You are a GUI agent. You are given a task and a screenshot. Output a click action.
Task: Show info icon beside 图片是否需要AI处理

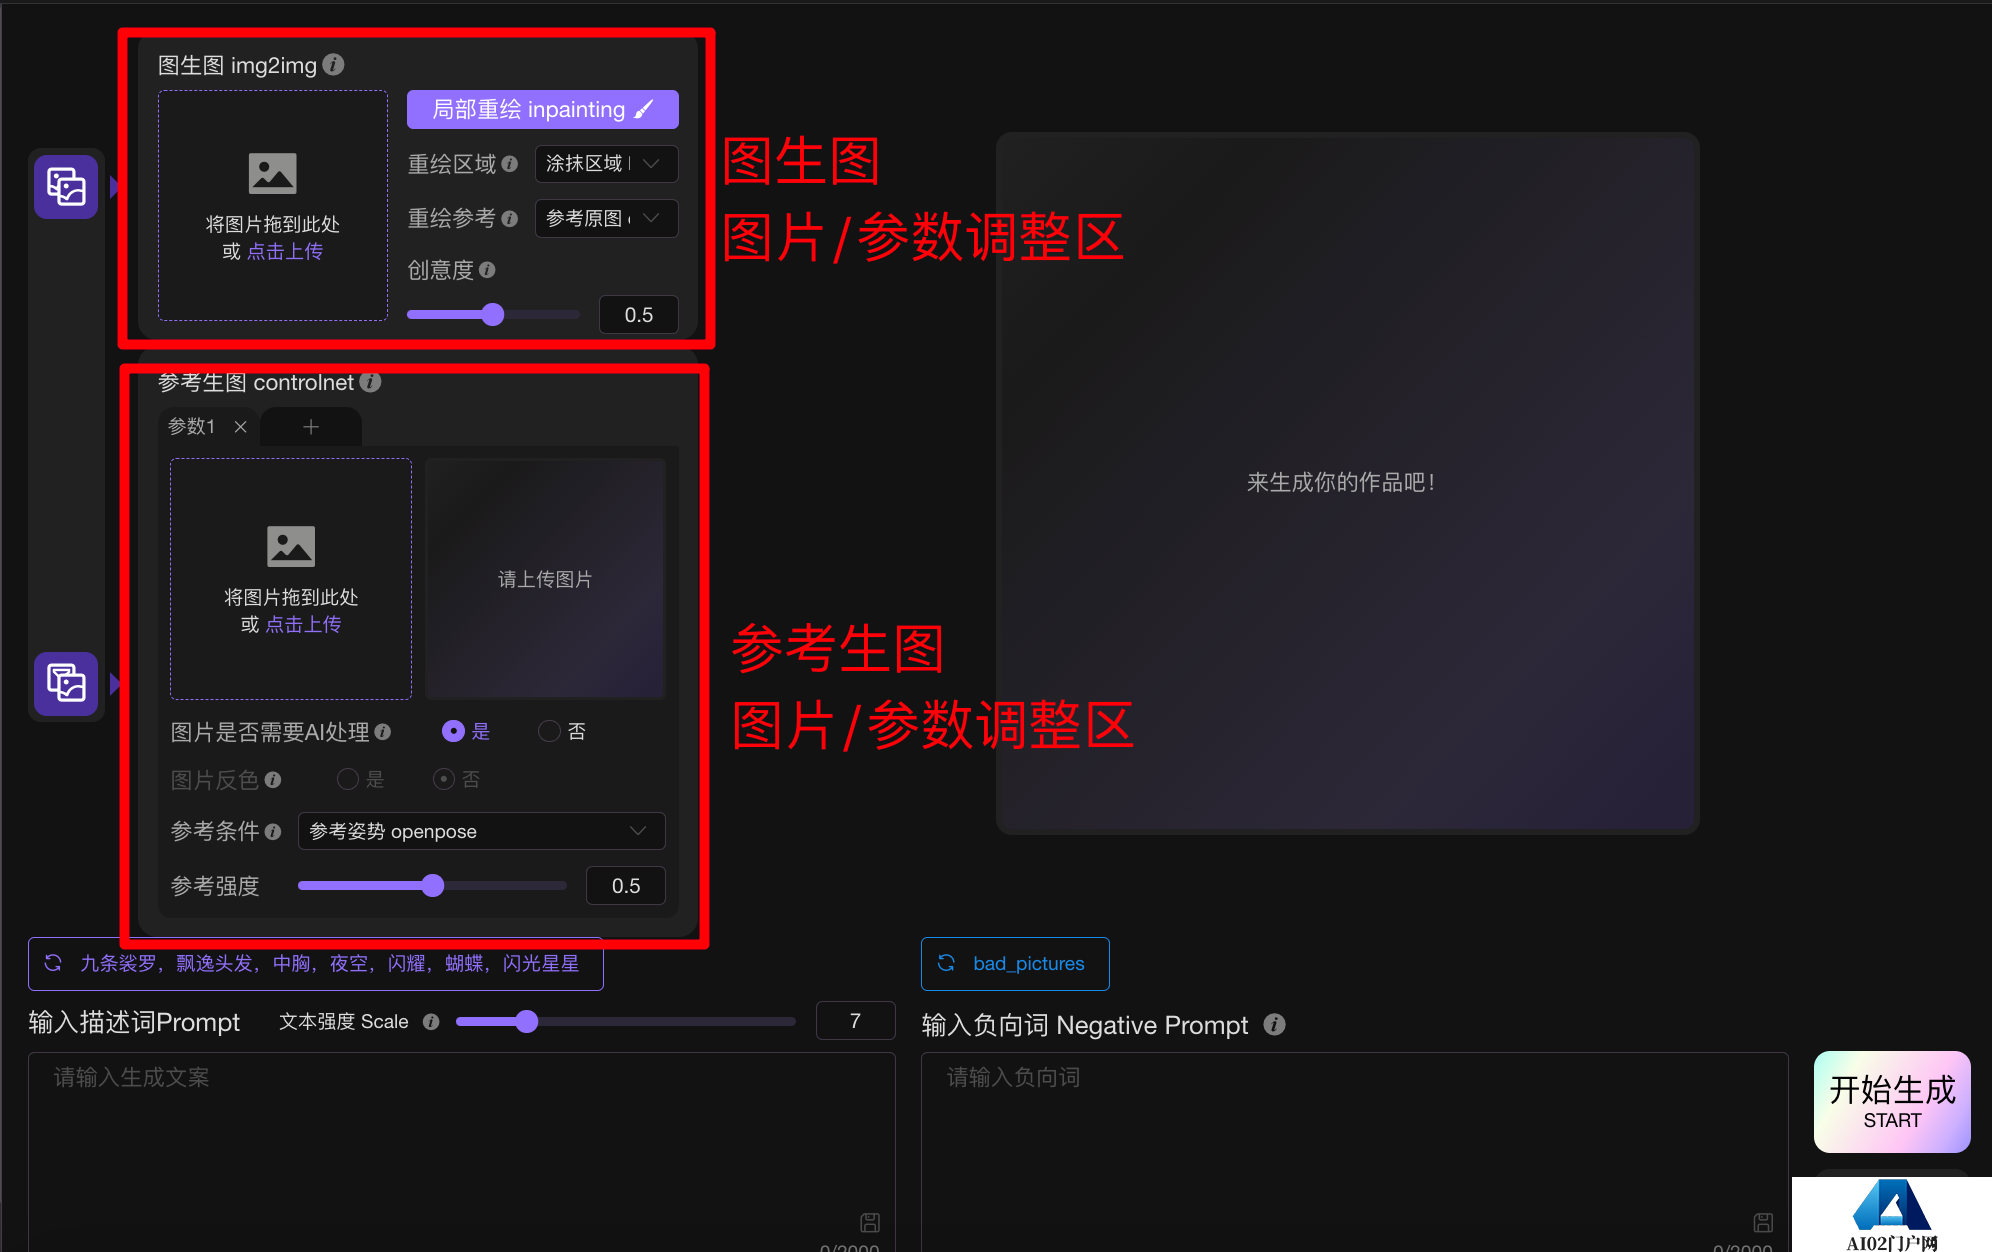pos(383,732)
